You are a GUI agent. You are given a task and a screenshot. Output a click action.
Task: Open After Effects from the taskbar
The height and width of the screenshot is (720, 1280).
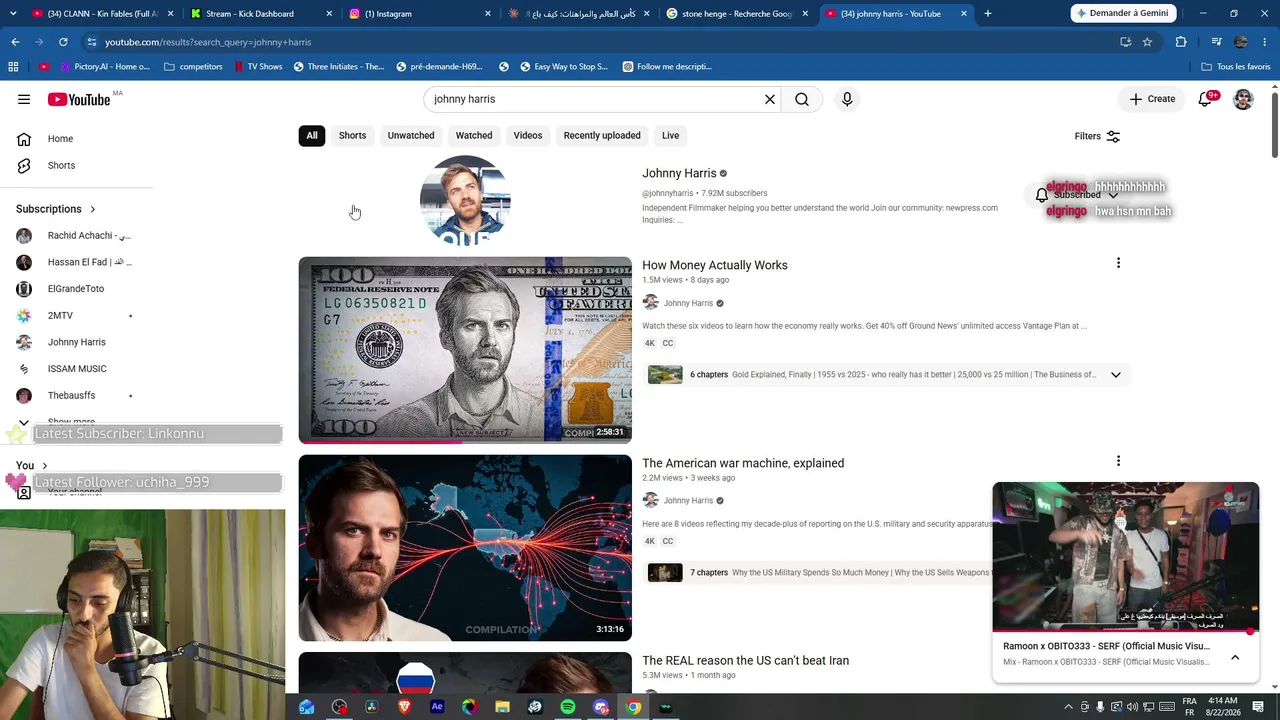pos(437,707)
